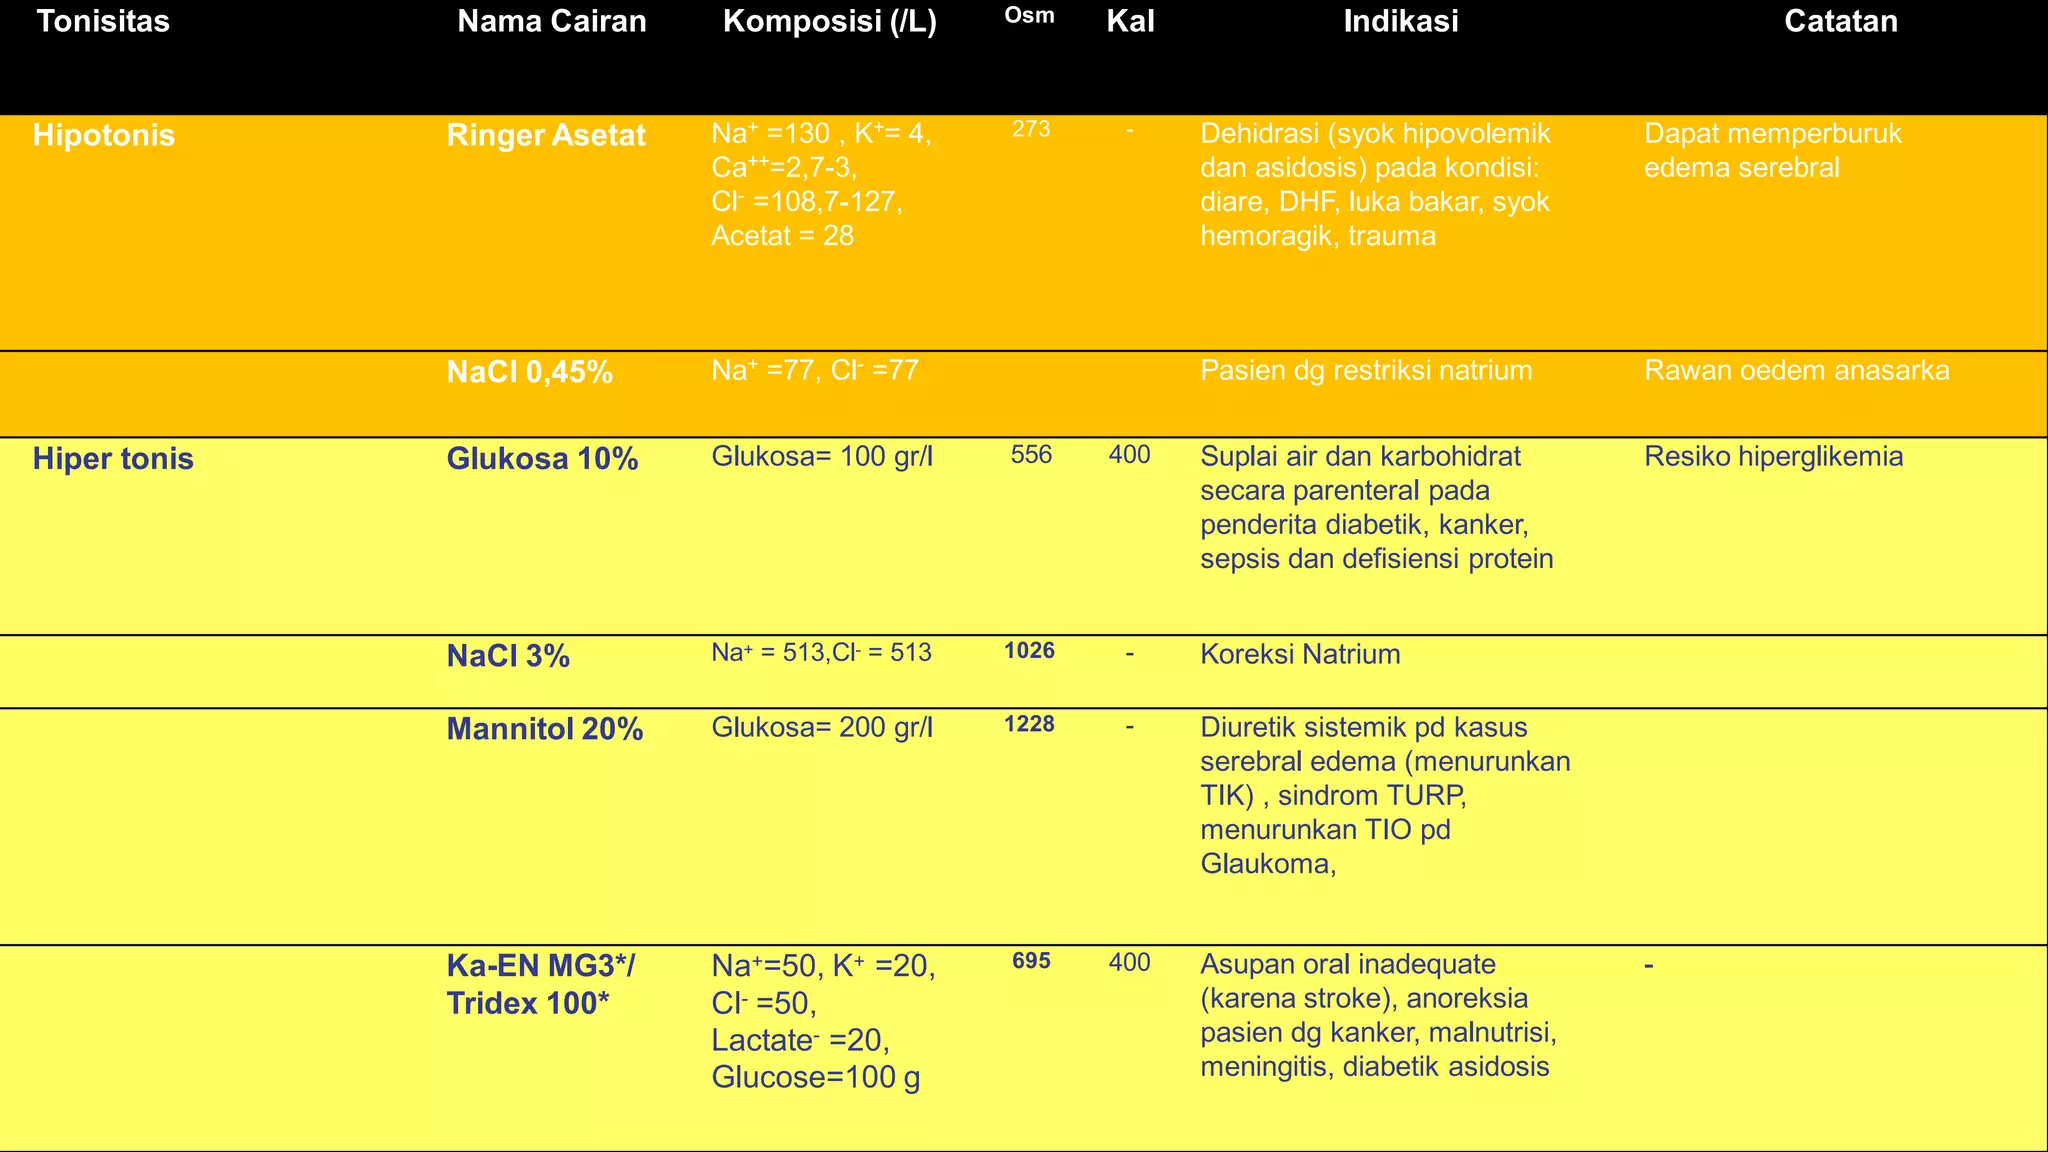Screen dimensions: 2048x1152
Task: Select the Glukosa 10% fluid name
Action: click(x=542, y=460)
